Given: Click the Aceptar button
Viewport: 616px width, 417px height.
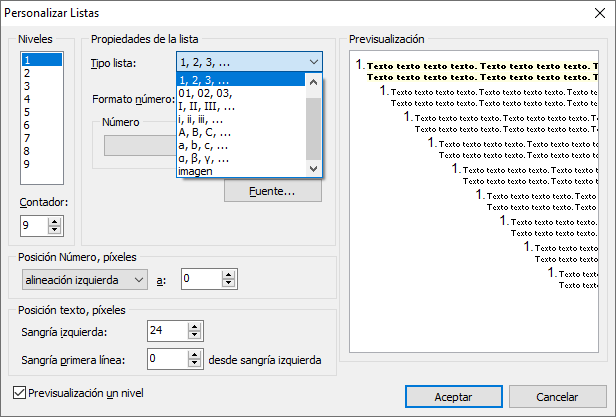Looking at the screenshot, I should pos(452,397).
